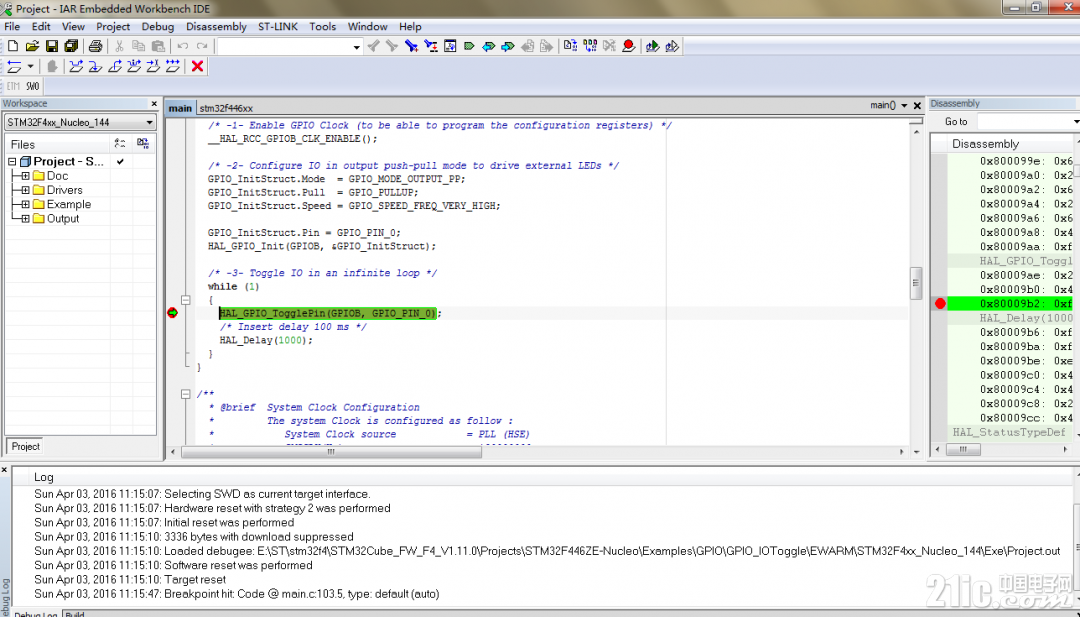Click the Save All toolbar icon

pos(71,46)
